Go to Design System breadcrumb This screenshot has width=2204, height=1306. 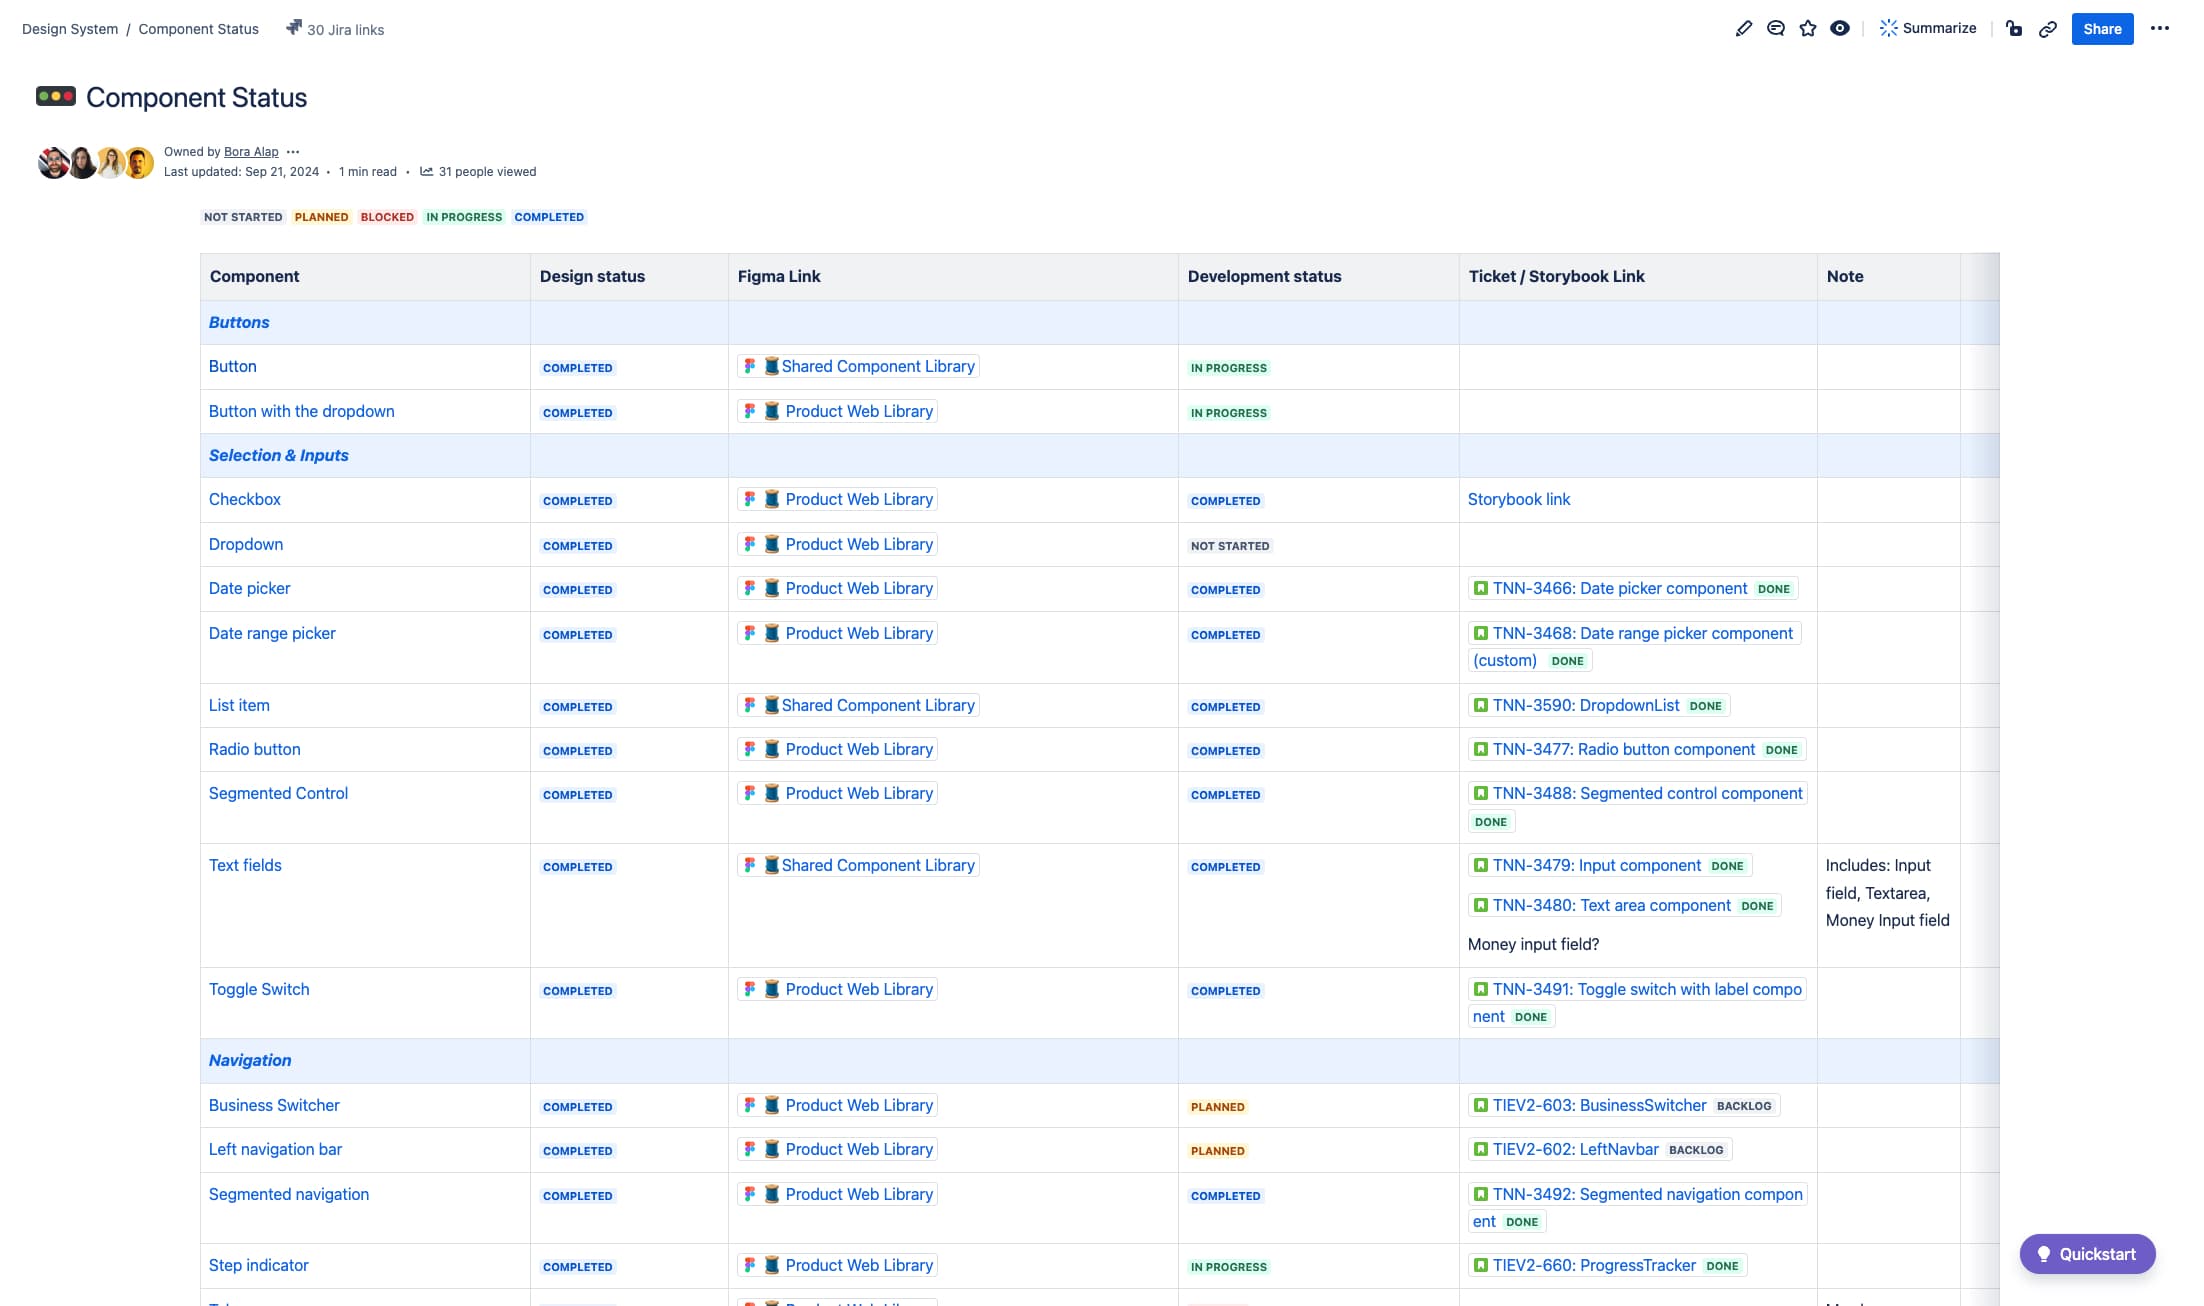(70, 30)
